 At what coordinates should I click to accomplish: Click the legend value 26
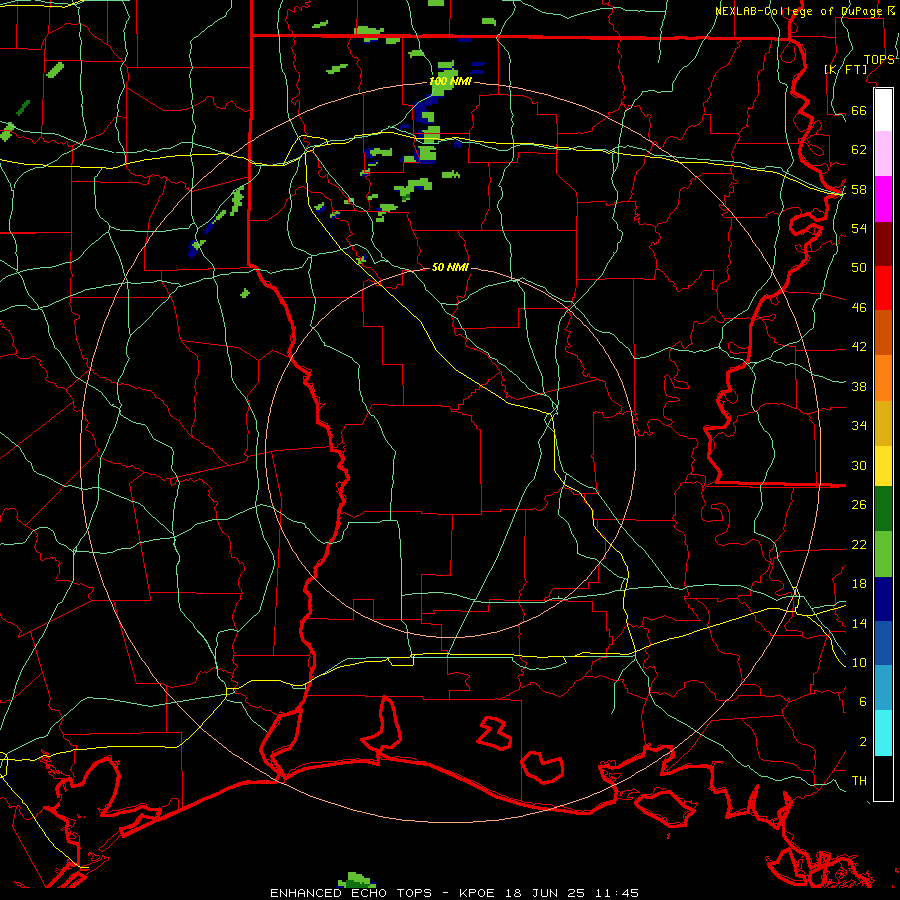click(x=859, y=505)
